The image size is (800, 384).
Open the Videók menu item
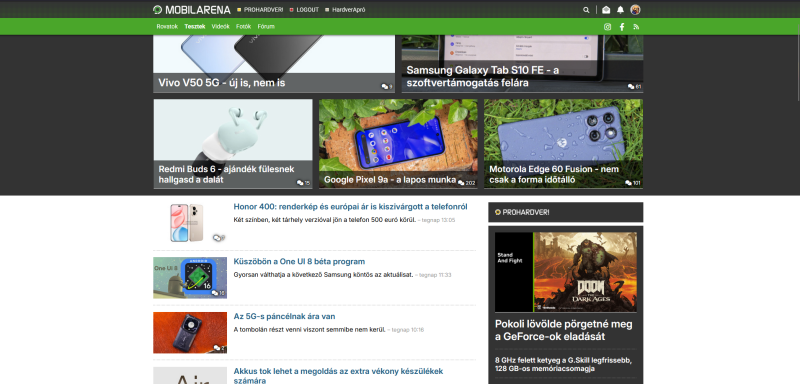click(x=220, y=27)
